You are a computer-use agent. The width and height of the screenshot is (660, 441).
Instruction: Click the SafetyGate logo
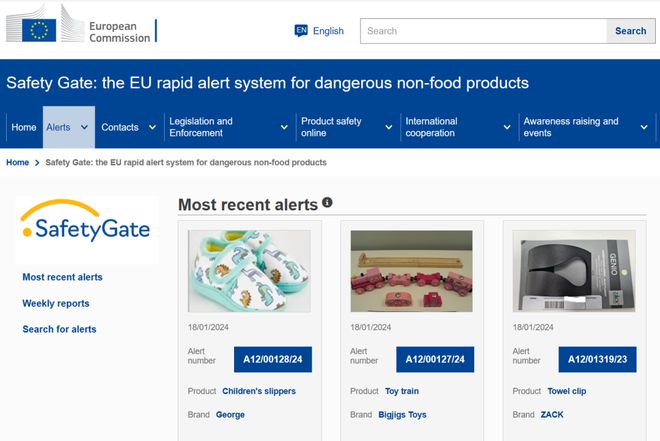(x=87, y=222)
